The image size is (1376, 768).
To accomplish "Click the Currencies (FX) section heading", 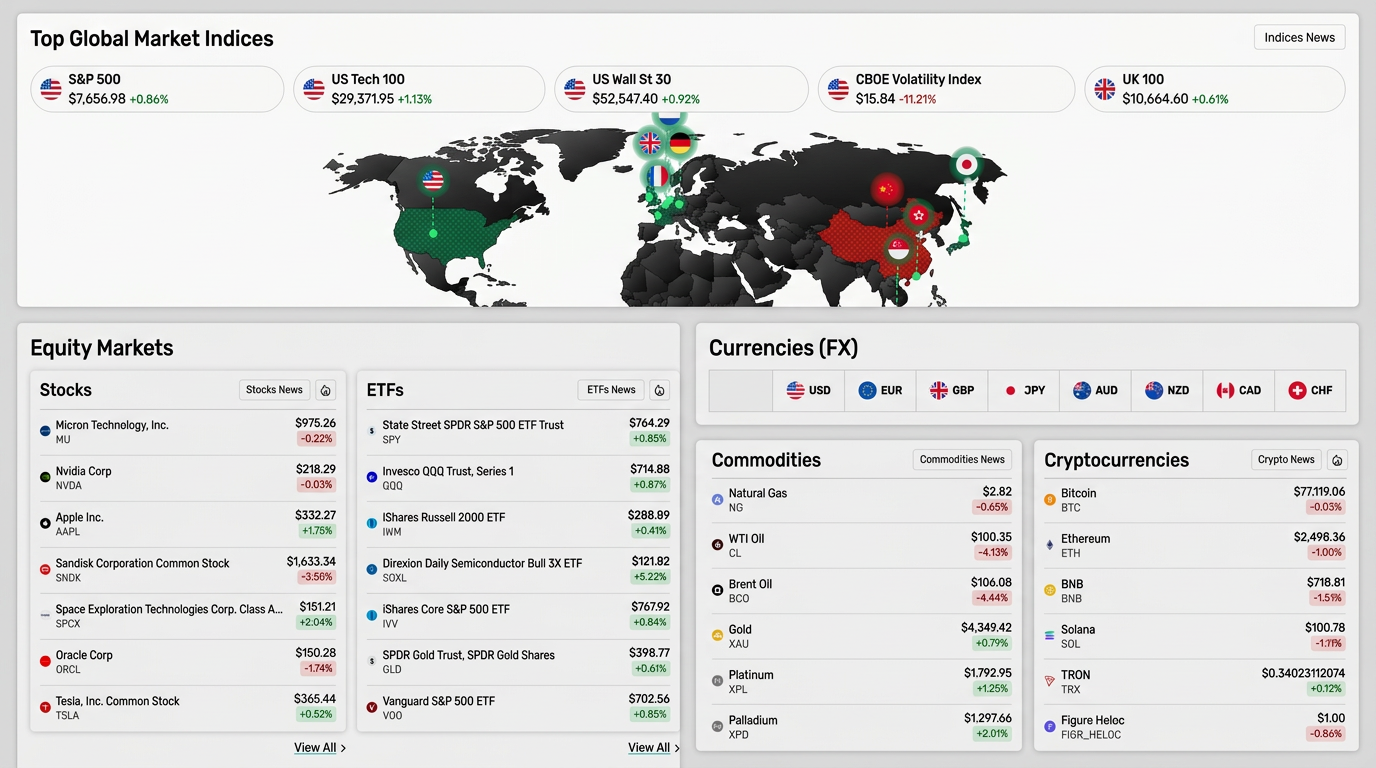I will [x=784, y=348].
